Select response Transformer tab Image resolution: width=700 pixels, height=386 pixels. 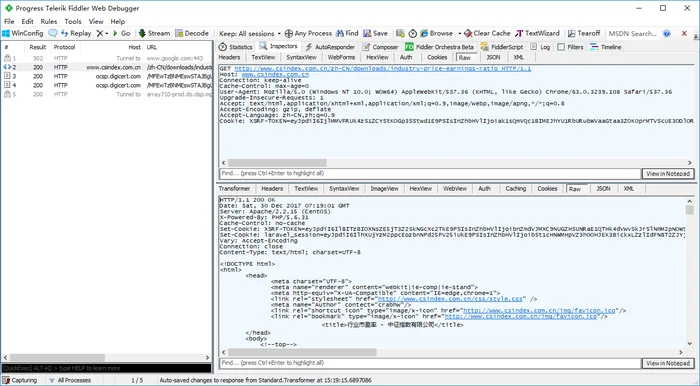[x=234, y=189]
